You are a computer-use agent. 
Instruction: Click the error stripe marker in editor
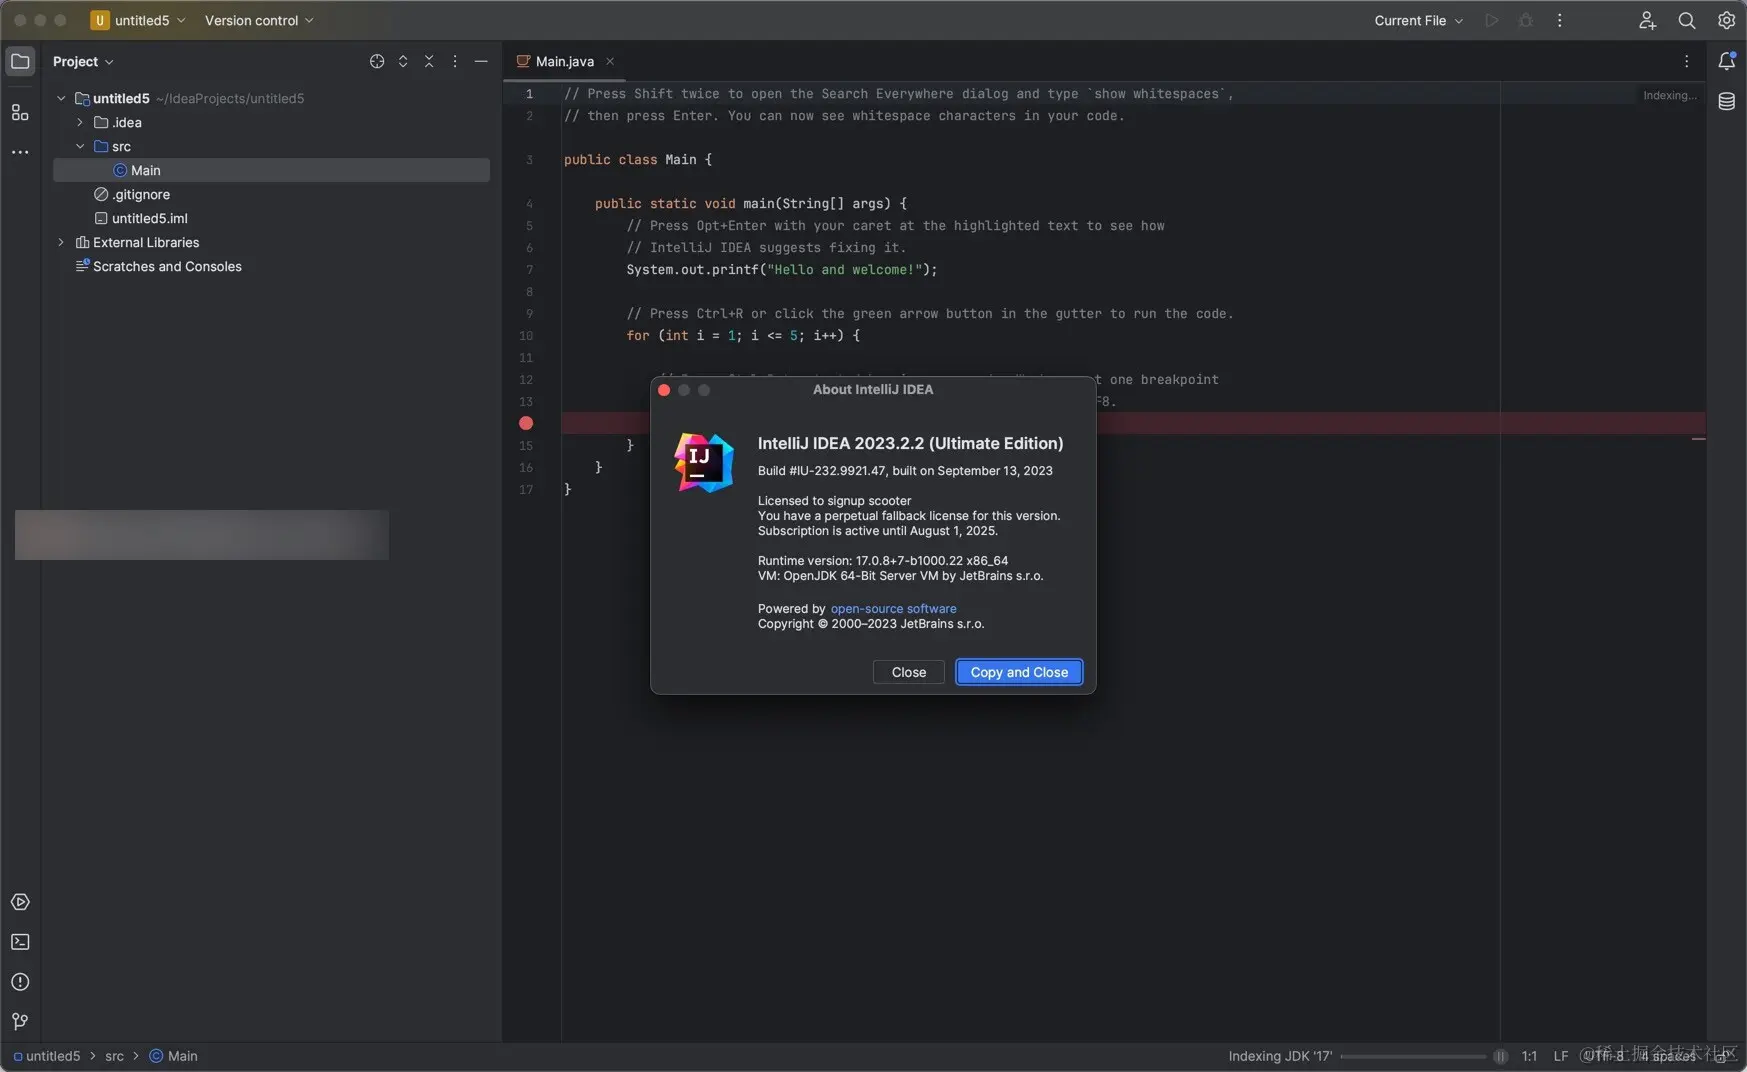point(1698,439)
